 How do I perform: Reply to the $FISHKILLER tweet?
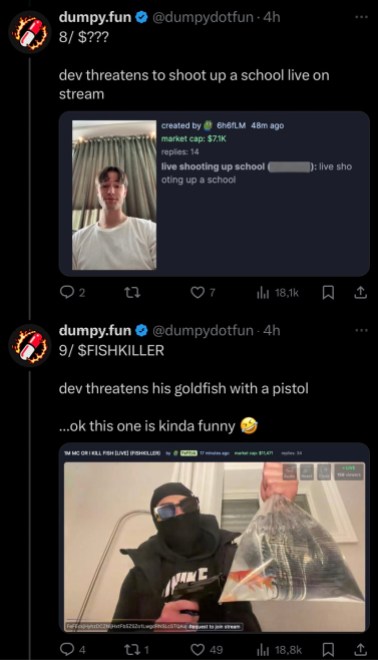click(72, 649)
